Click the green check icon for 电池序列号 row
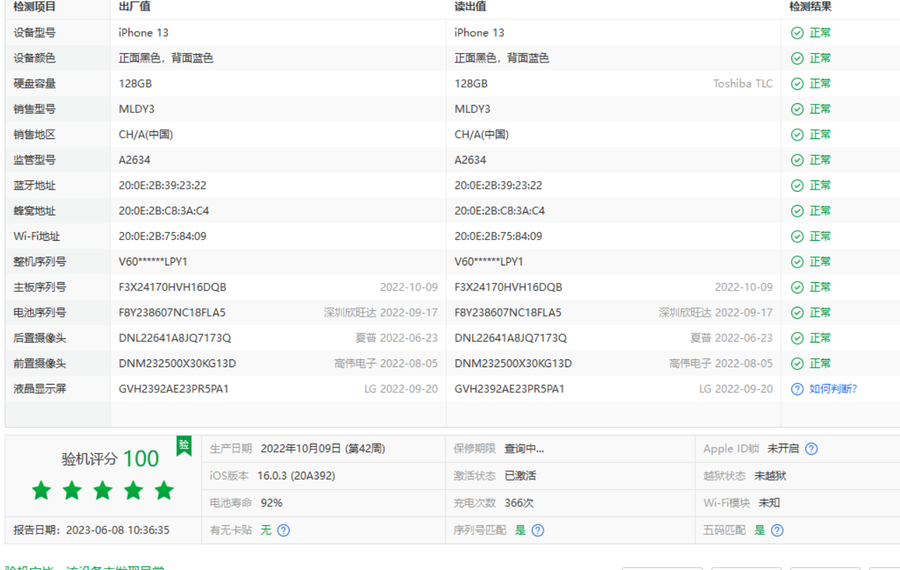The width and height of the screenshot is (900, 570). click(x=797, y=313)
